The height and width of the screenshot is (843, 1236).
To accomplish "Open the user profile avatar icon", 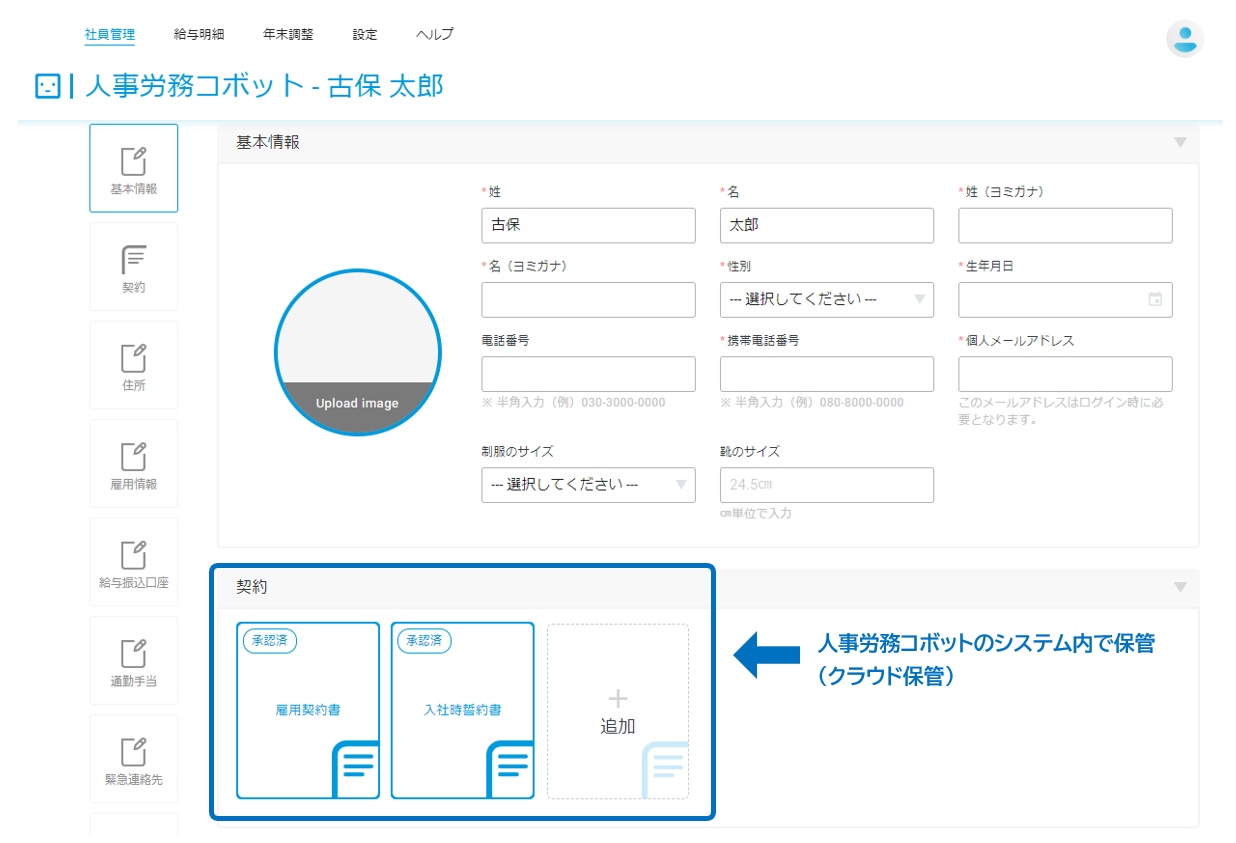I will tap(1184, 39).
